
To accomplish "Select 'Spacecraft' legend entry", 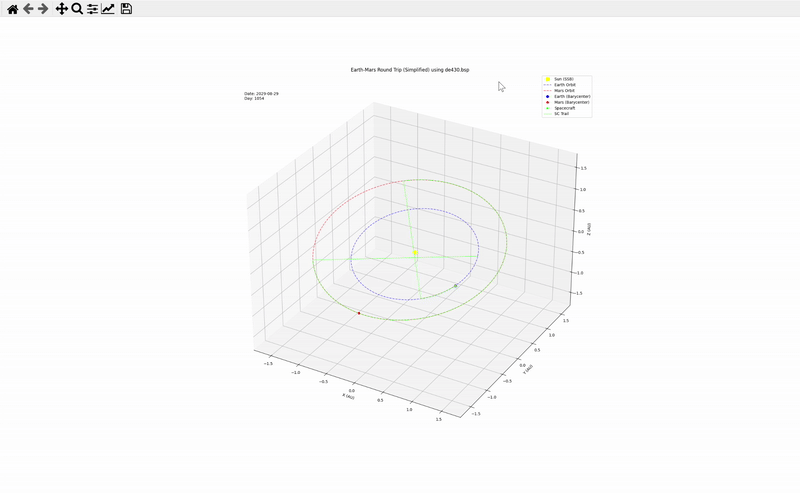I will coord(566,108).
